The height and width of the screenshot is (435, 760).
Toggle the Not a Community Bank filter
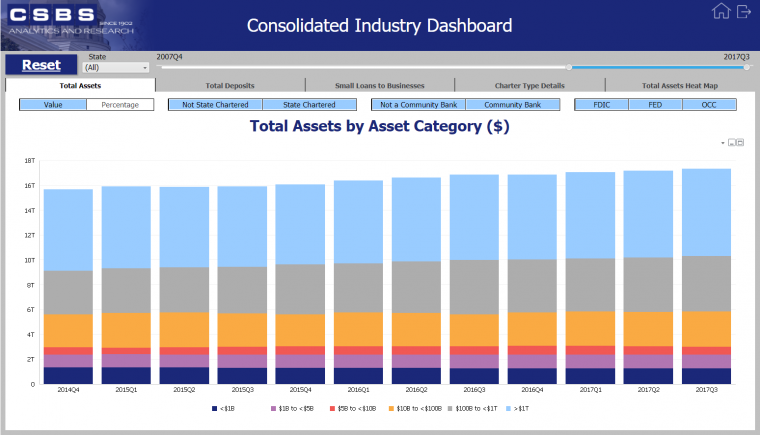tap(419, 105)
